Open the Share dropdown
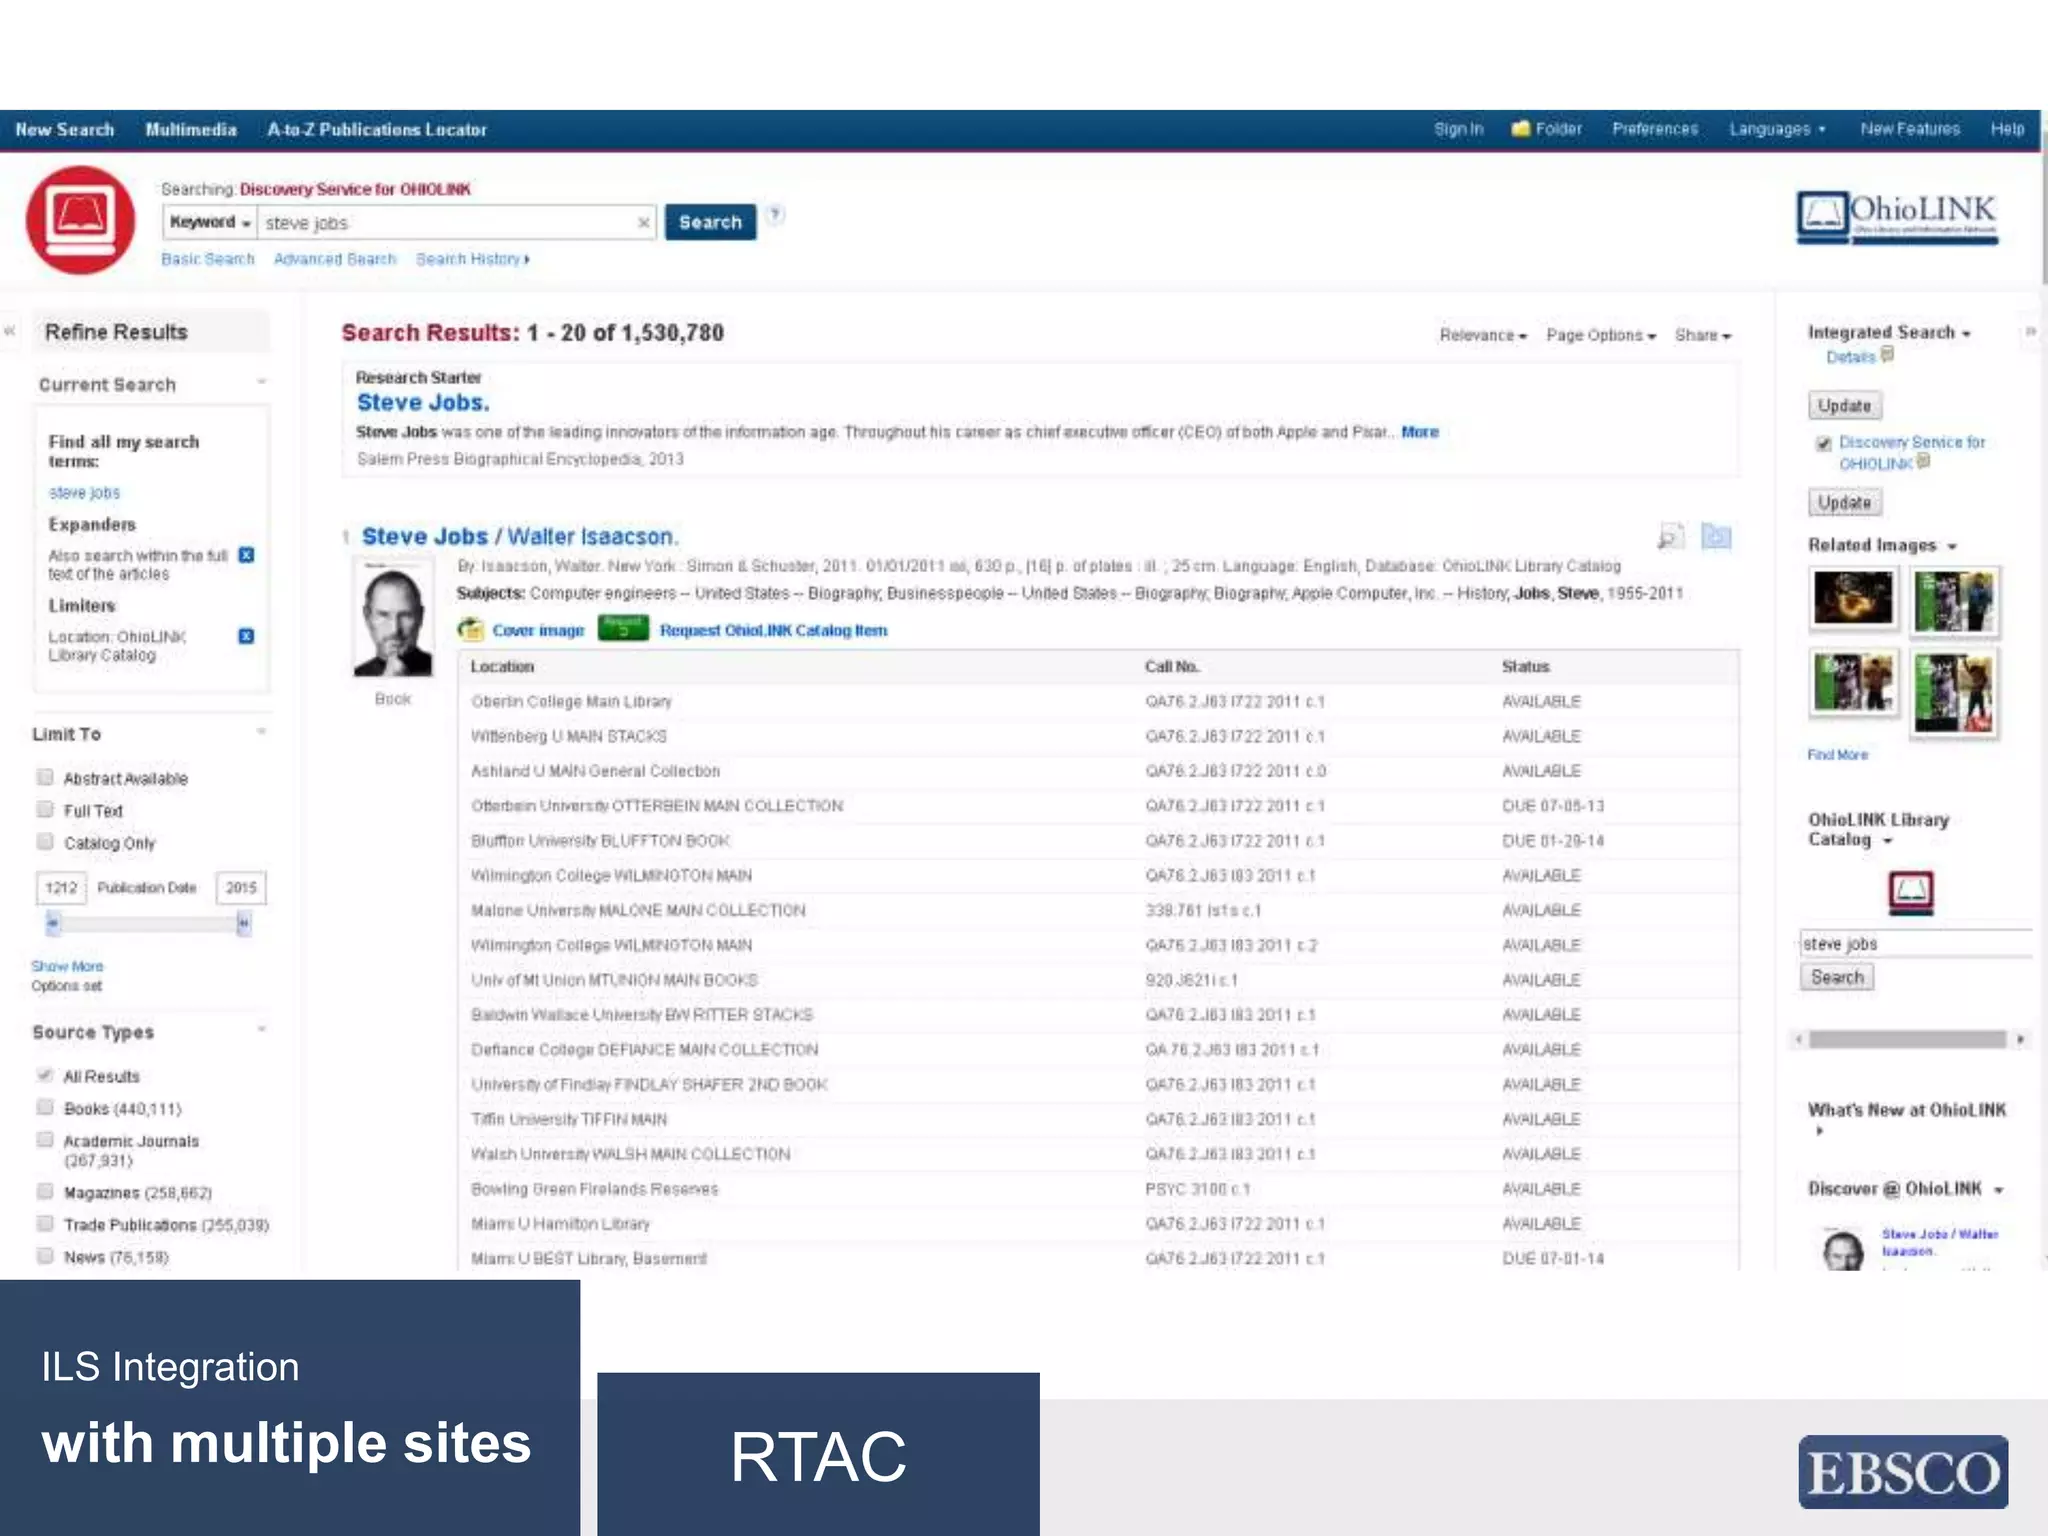 click(1703, 335)
